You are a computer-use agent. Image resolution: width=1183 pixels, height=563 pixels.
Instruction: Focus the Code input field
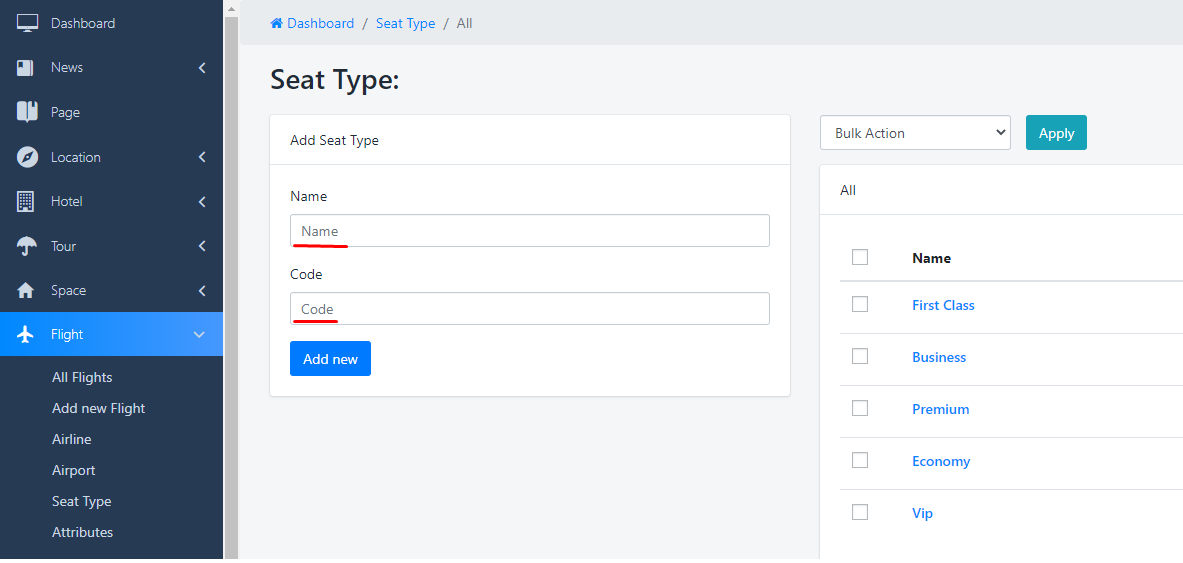[530, 309]
